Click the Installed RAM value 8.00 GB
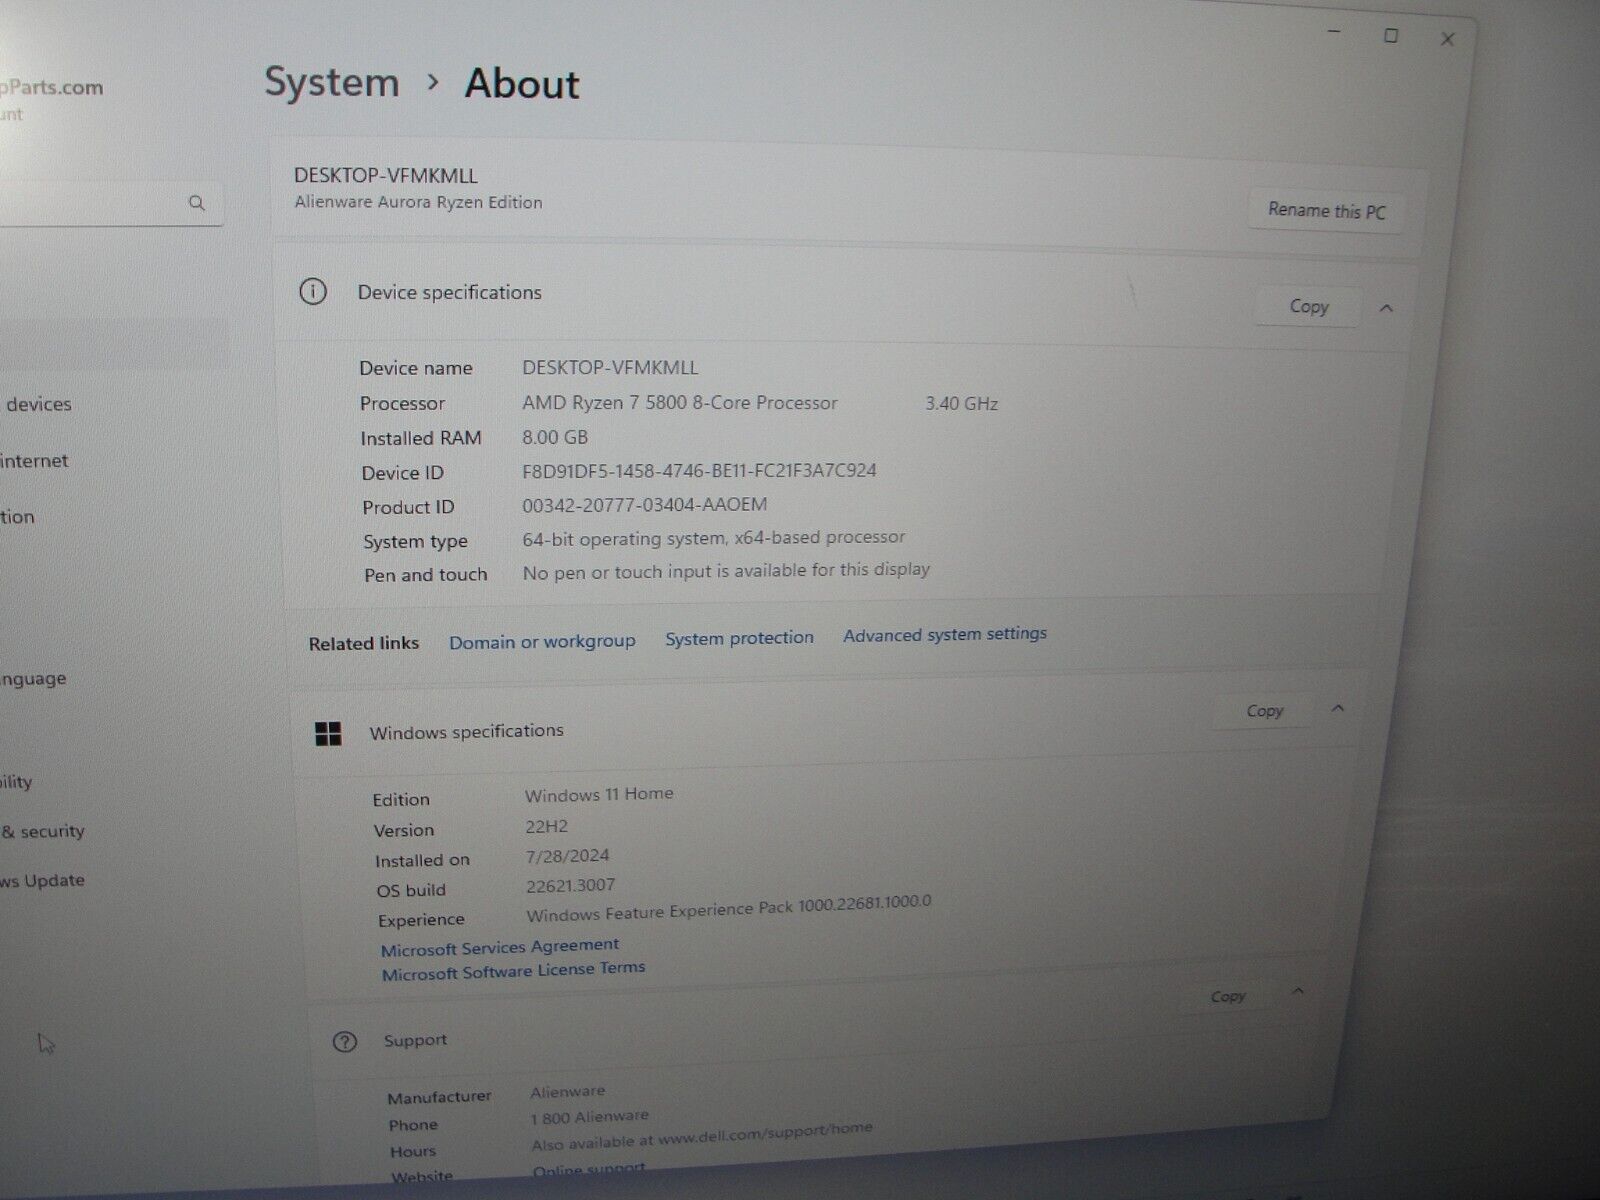This screenshot has height=1200, width=1600. (x=555, y=437)
